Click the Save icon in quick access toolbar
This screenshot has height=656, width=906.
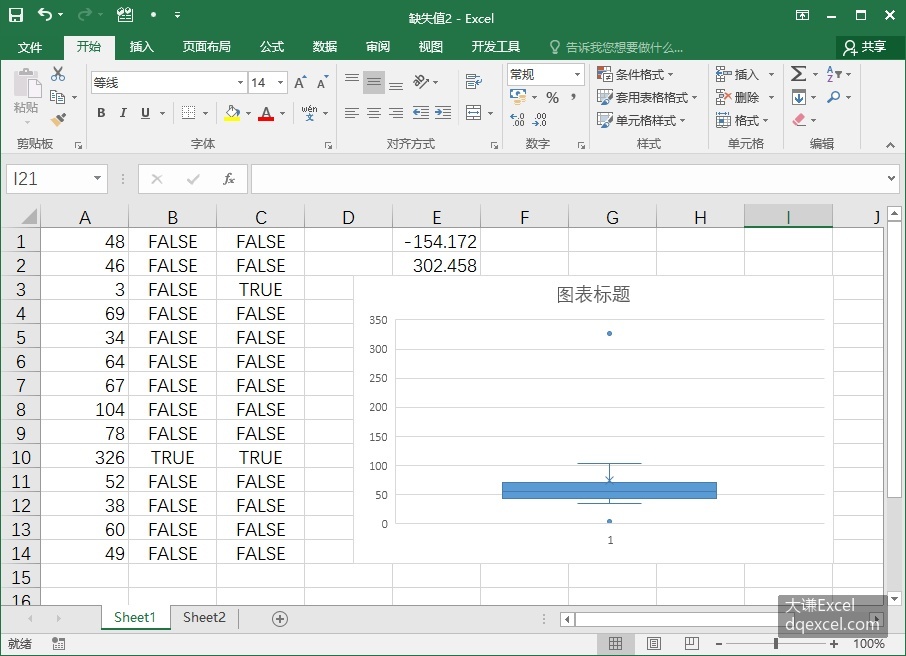(x=16, y=15)
